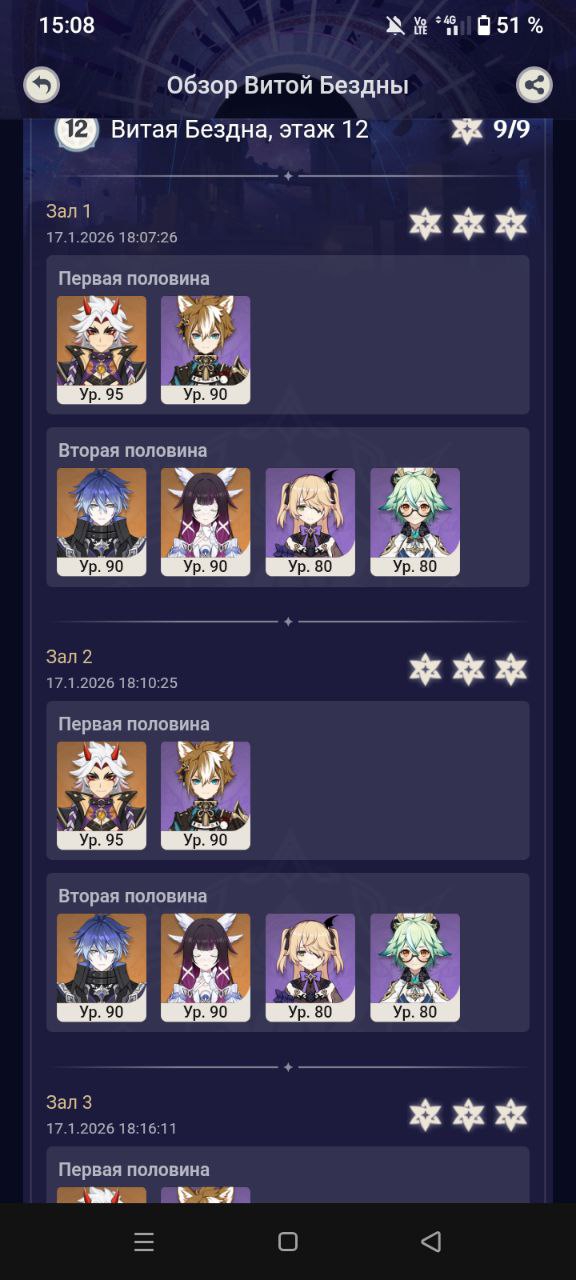Select green-haired level 80 character in Зал 2
This screenshot has height=1280, width=576.
point(415,968)
